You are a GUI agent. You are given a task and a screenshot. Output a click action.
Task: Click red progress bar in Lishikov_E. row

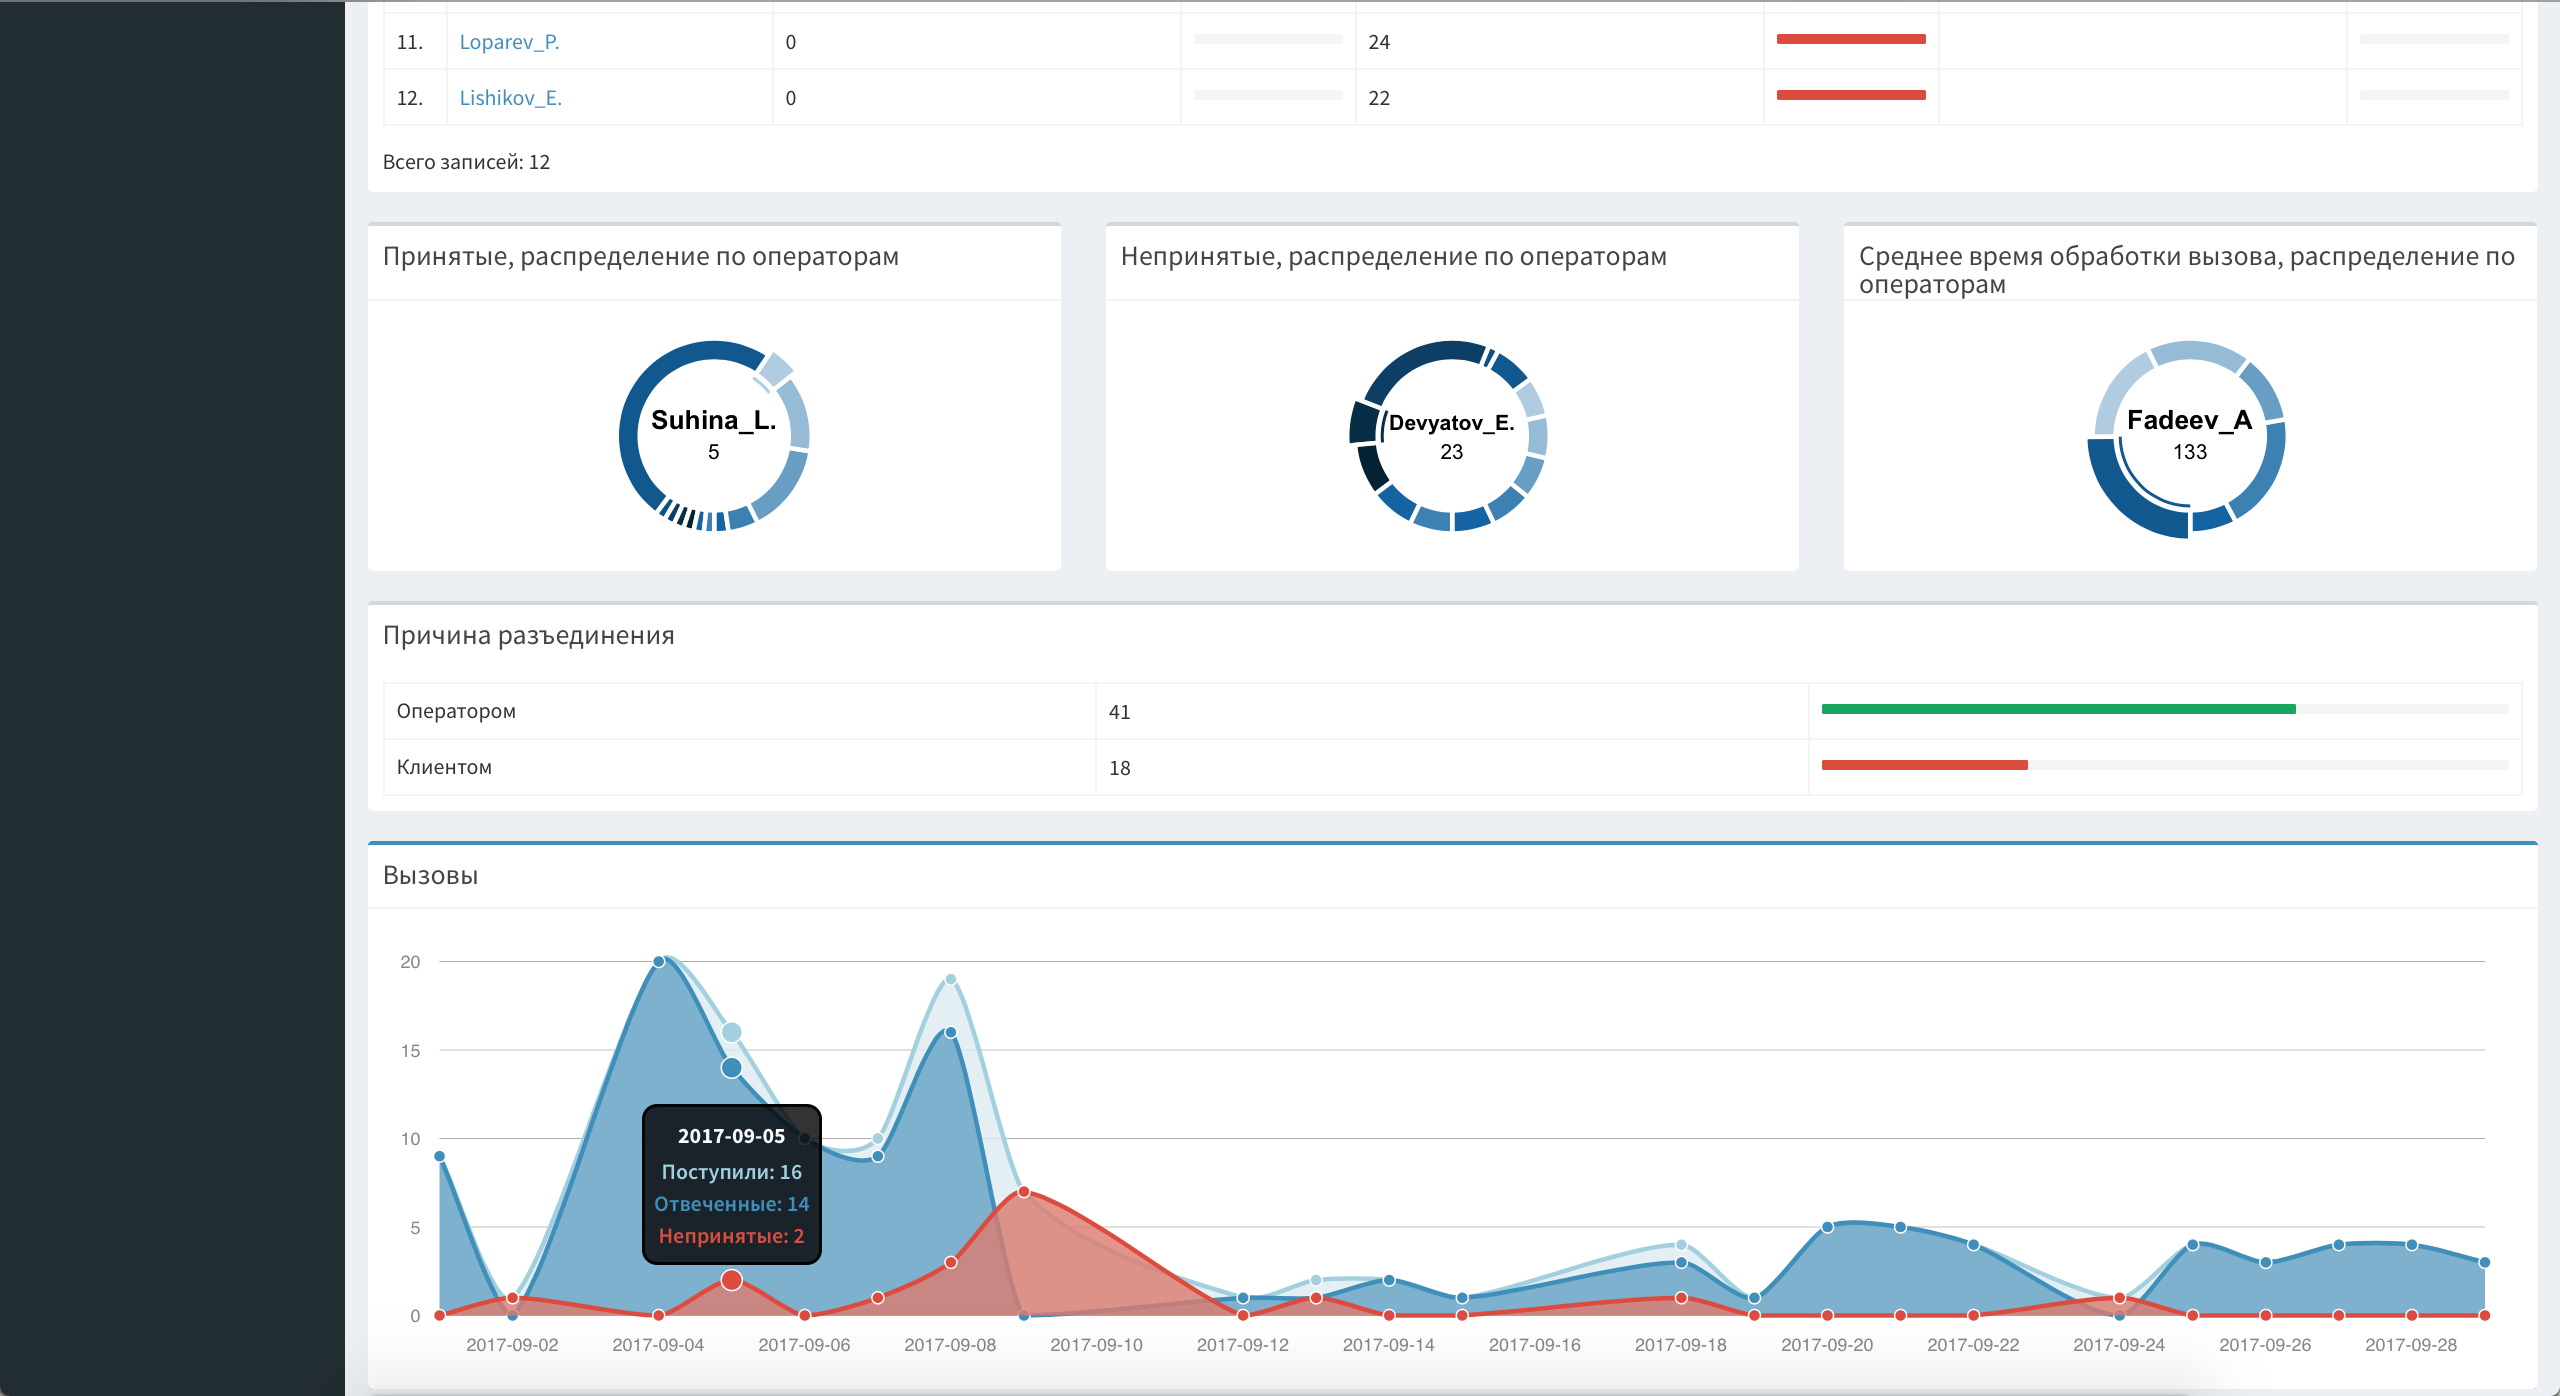pos(1851,95)
